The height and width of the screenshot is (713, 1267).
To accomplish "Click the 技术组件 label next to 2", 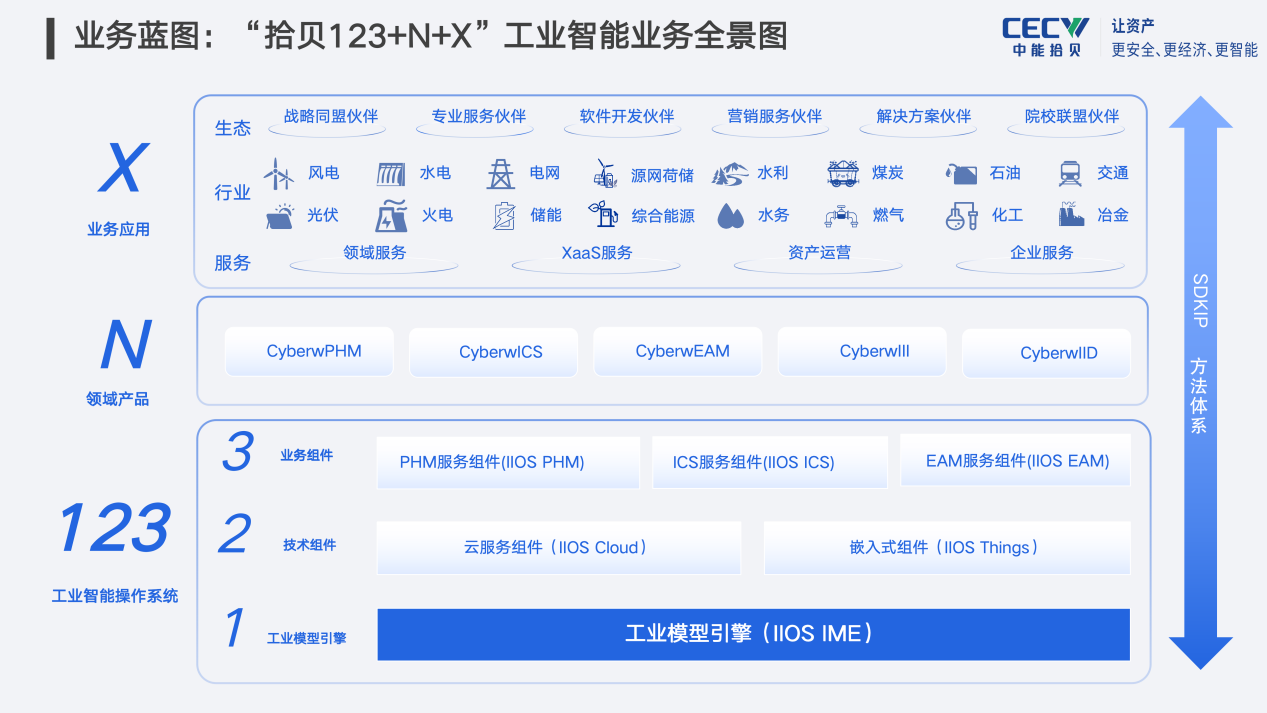I will point(310,545).
